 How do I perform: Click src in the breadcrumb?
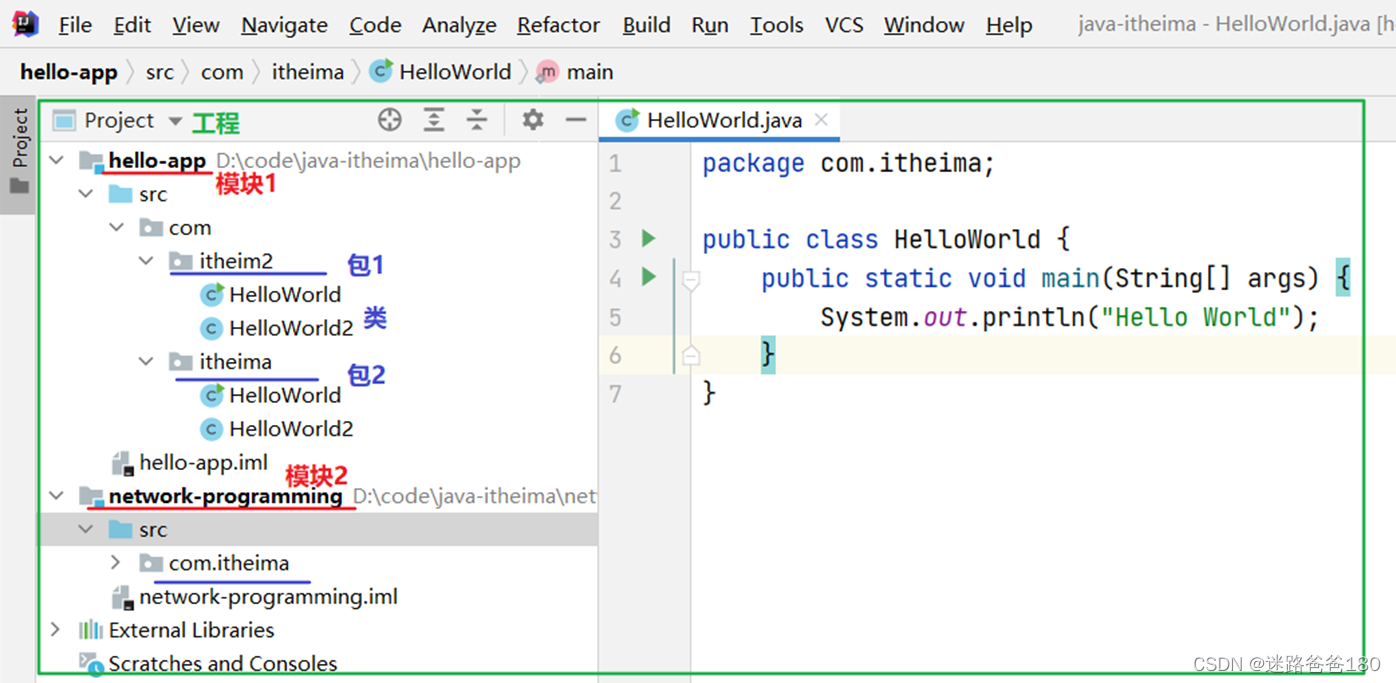click(159, 72)
